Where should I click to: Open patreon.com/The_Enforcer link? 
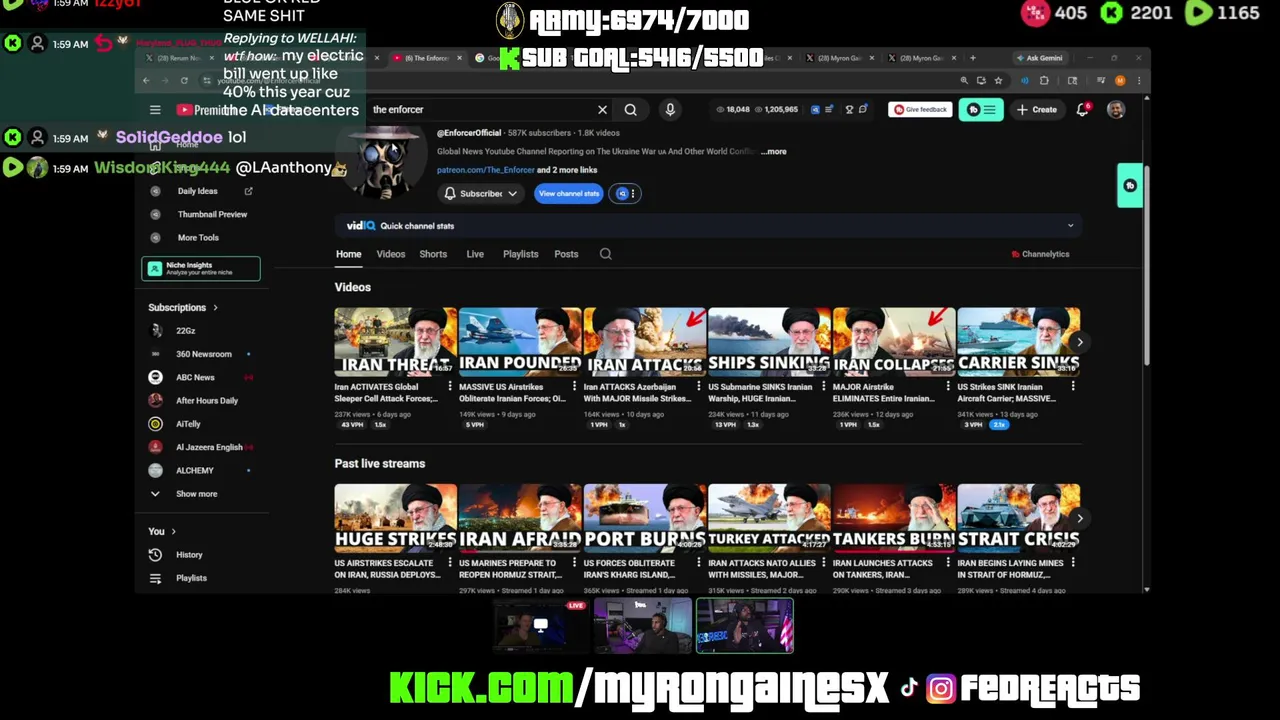[485, 170]
